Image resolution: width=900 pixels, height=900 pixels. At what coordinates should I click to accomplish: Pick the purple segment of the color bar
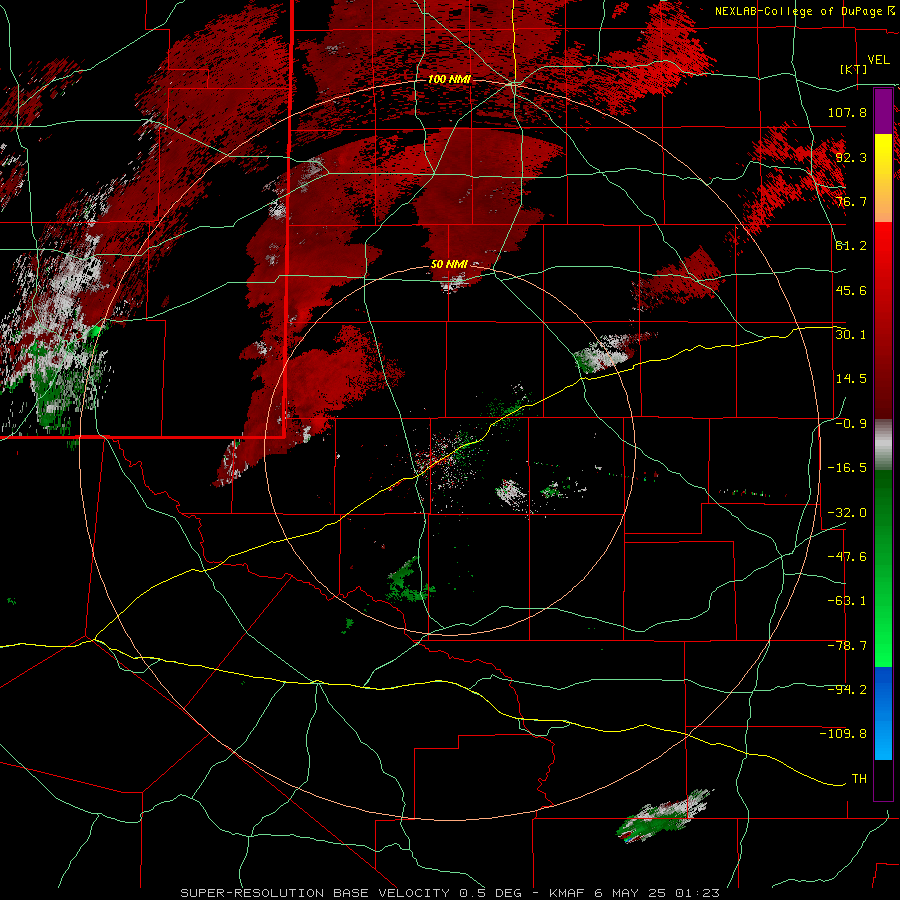pyautogui.click(x=883, y=111)
